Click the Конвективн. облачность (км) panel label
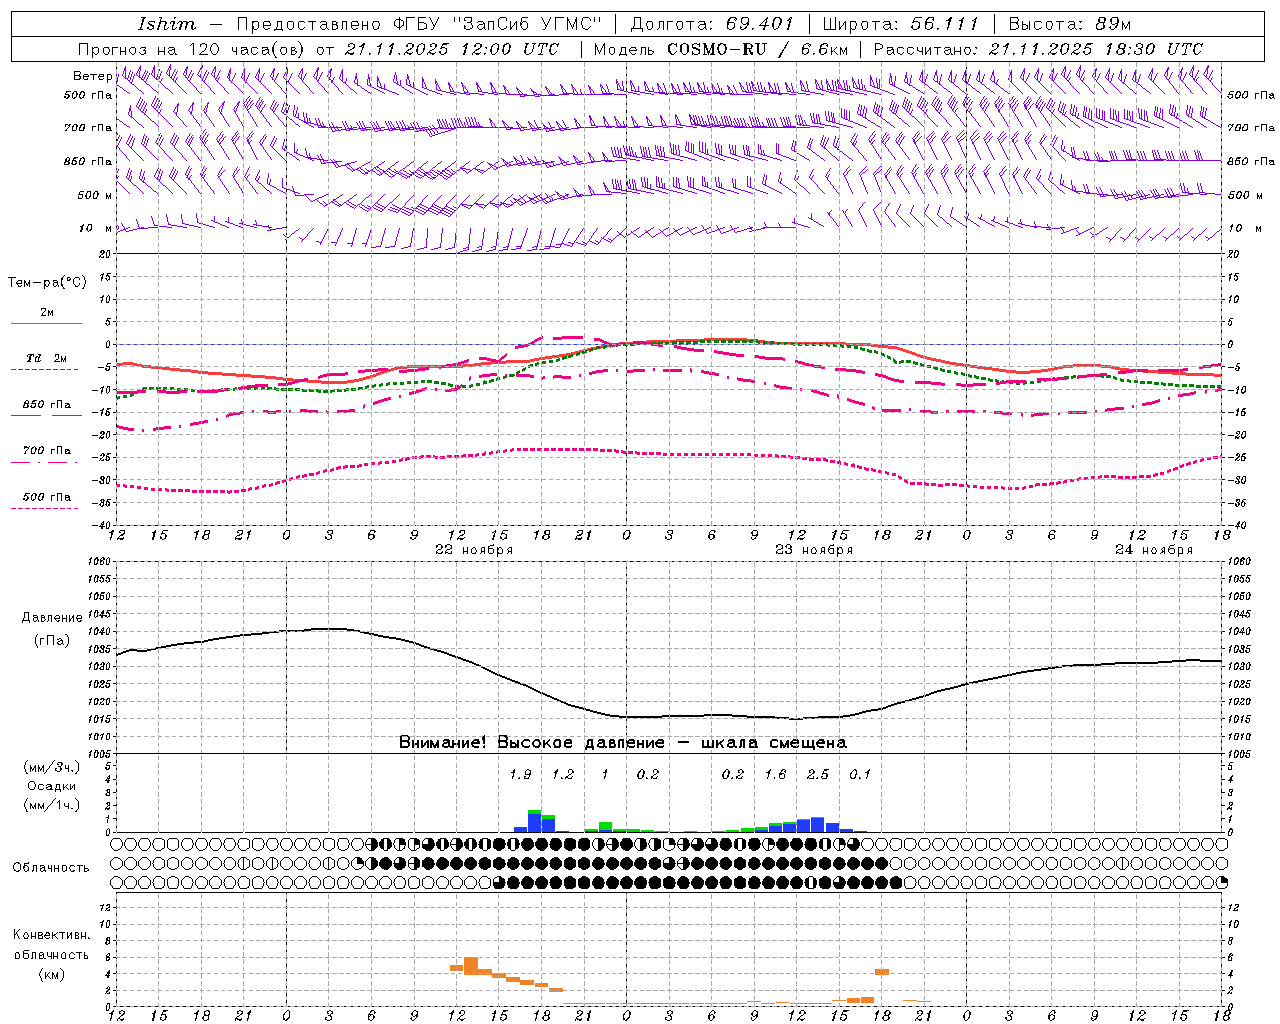 [x=51, y=955]
